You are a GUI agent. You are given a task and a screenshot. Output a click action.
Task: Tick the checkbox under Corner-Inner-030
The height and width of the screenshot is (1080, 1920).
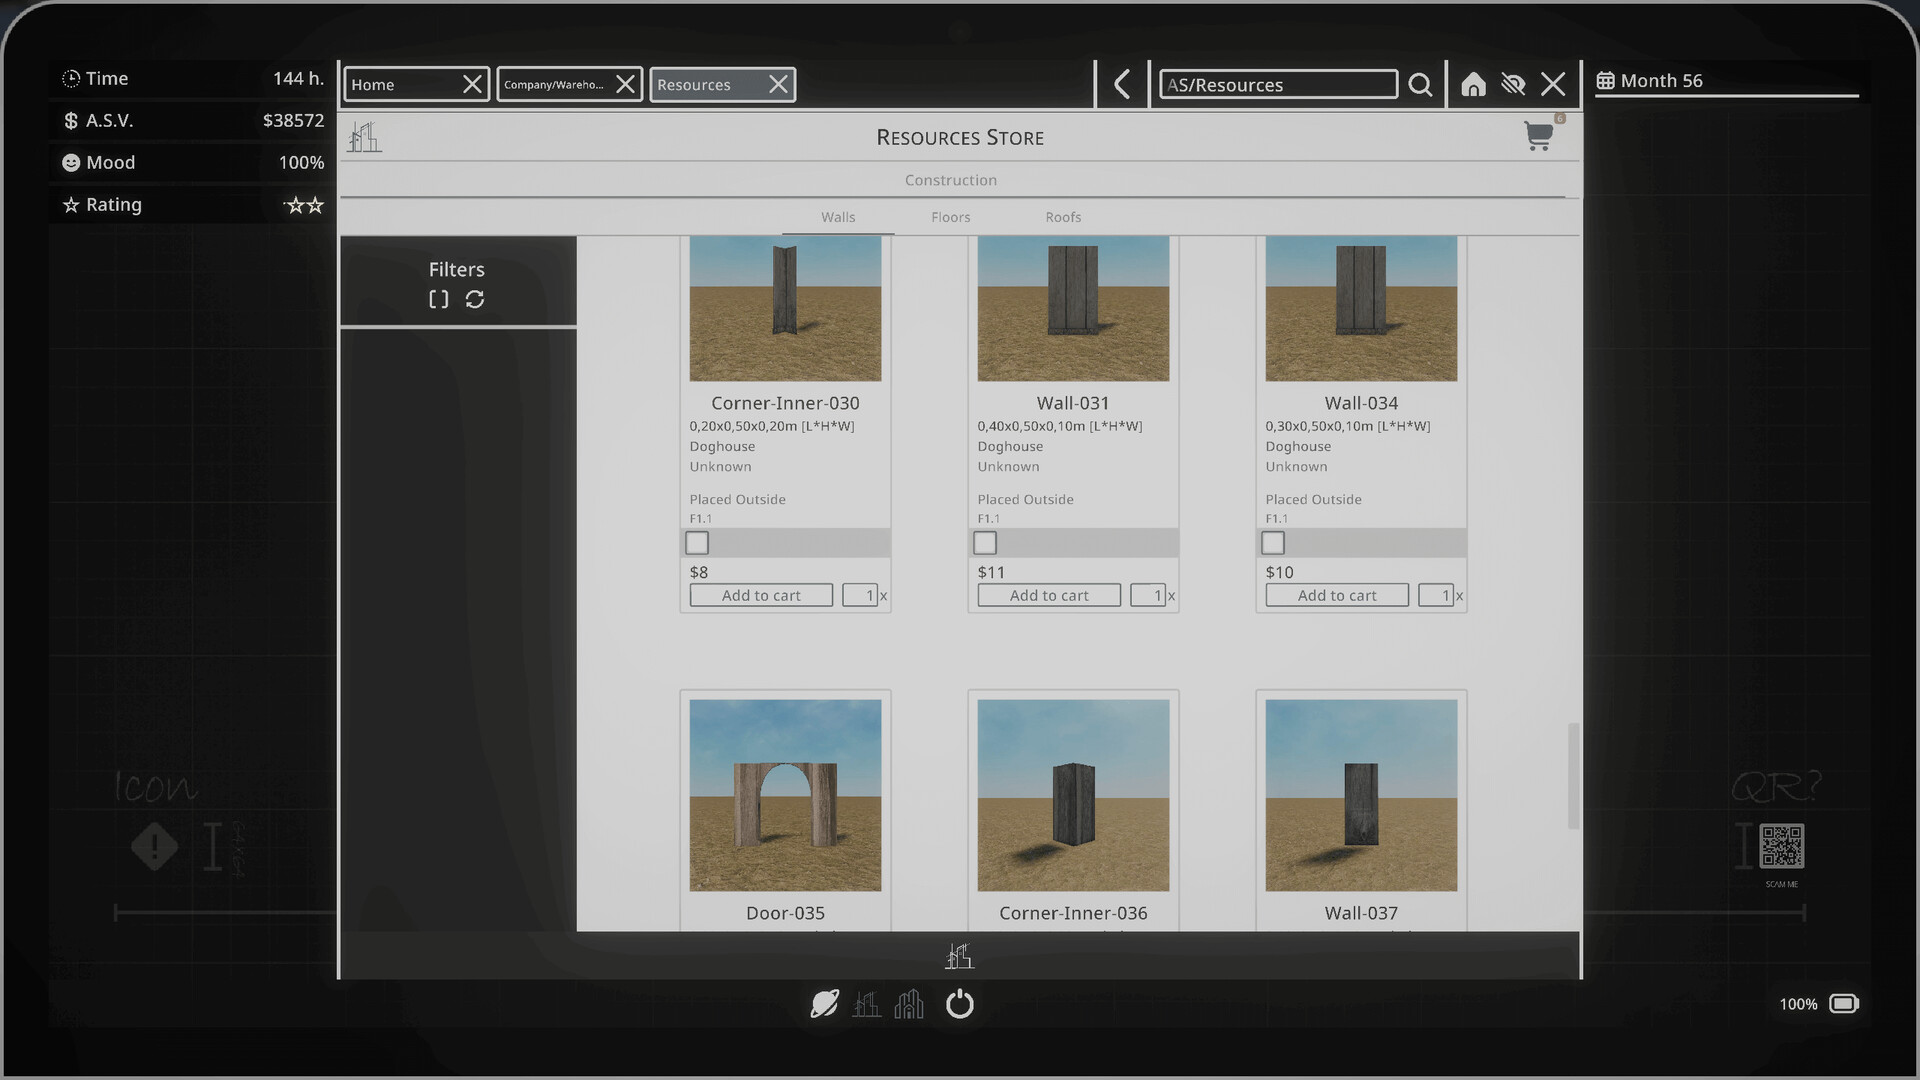pyautogui.click(x=697, y=542)
